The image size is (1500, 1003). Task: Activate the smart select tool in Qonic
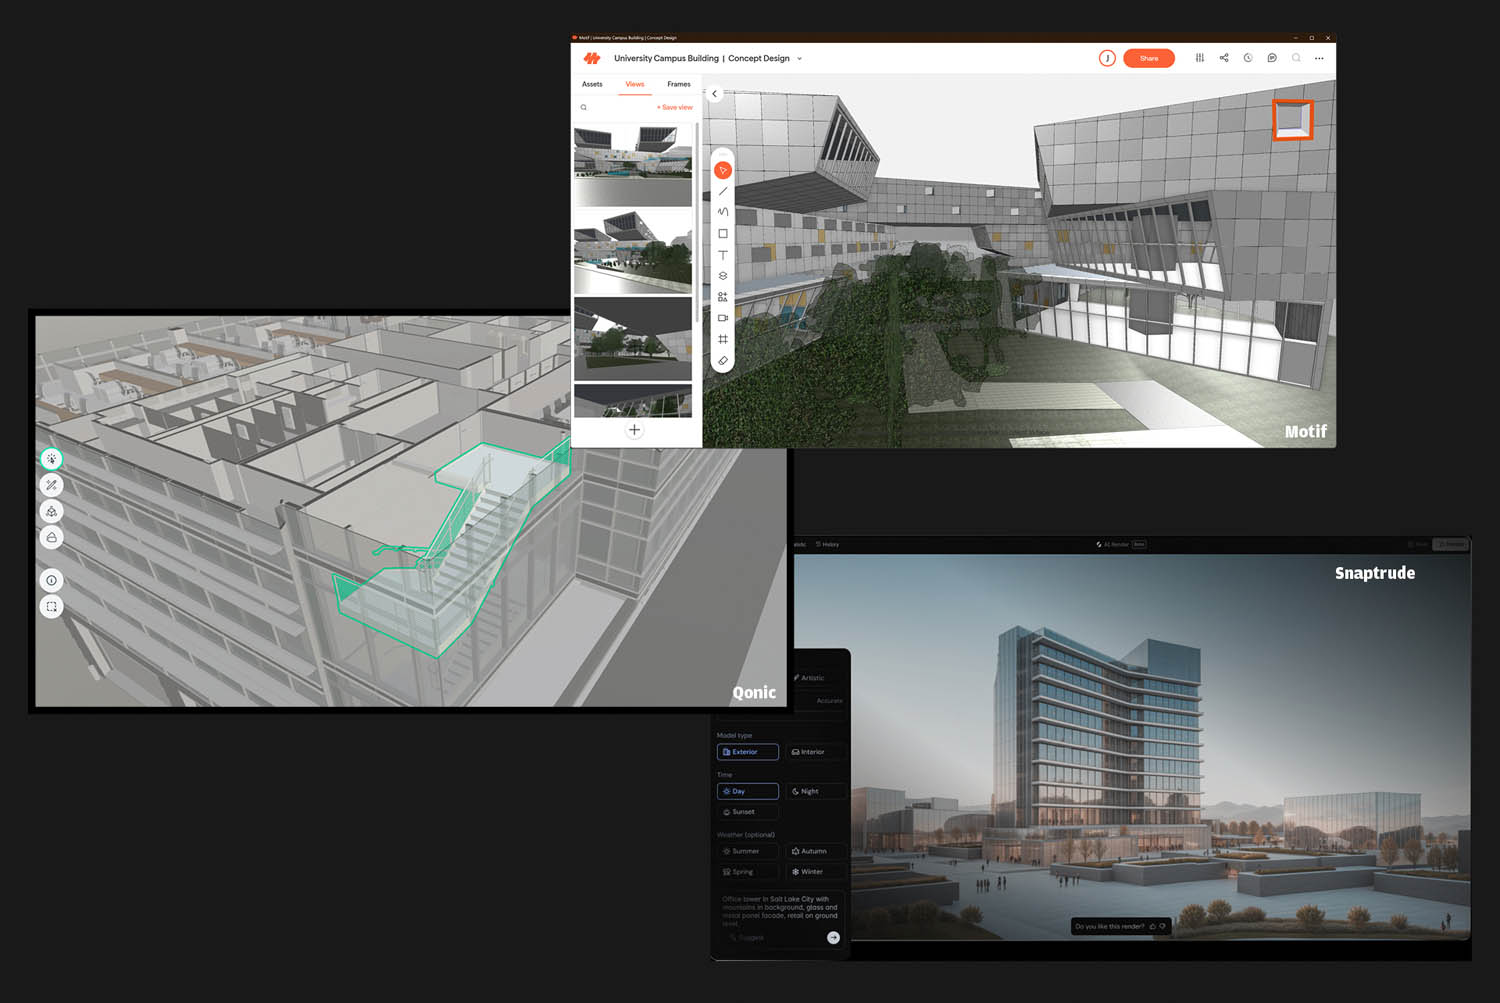tap(51, 459)
